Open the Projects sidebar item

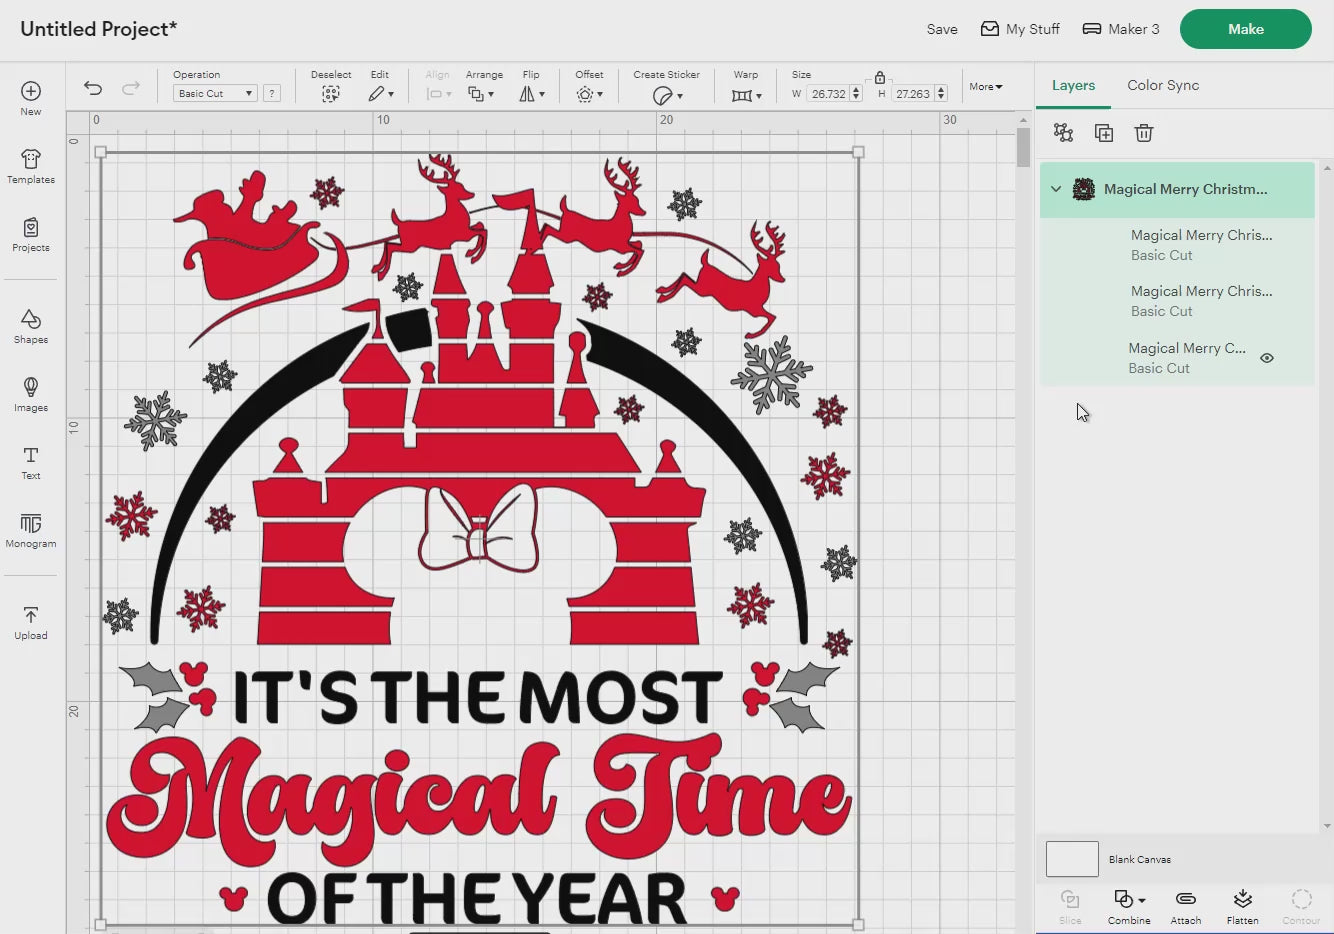point(31,234)
